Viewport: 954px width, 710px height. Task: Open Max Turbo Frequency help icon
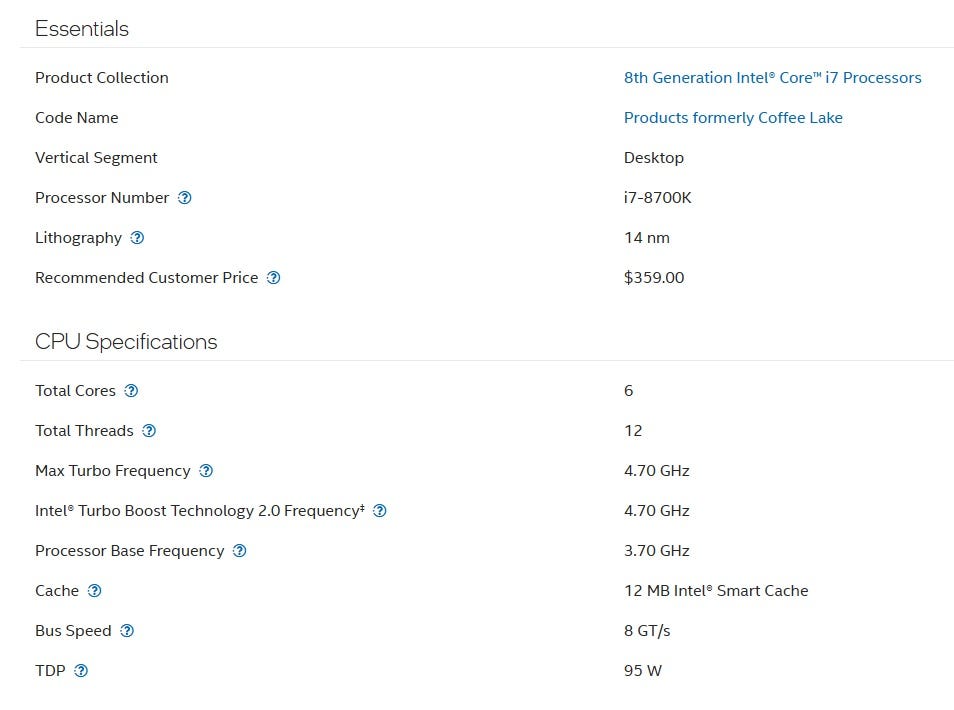click(x=206, y=471)
